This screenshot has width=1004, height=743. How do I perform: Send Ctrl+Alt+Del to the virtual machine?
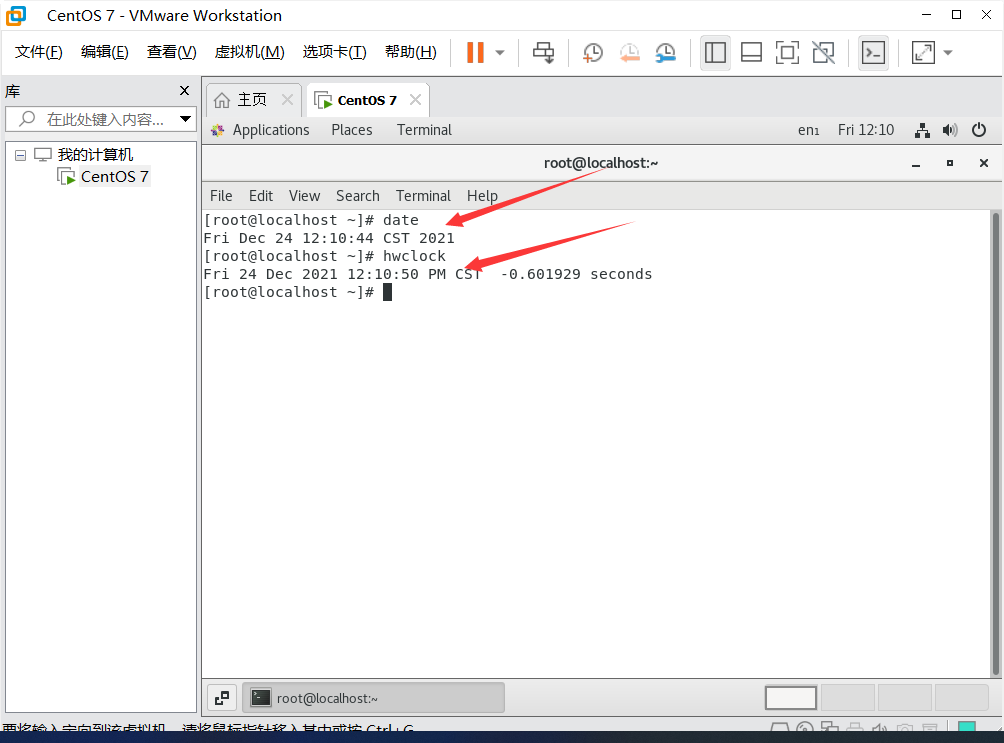tap(544, 53)
